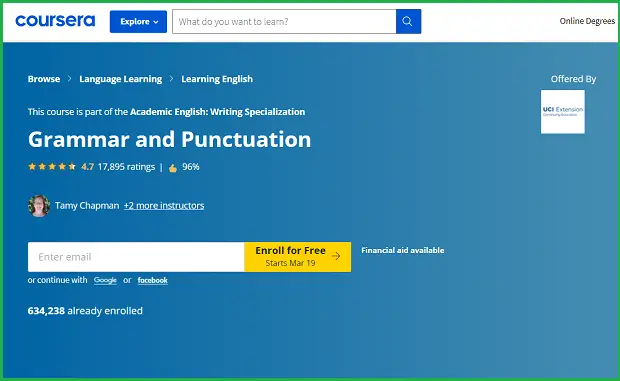This screenshot has width=620, height=381.
Task: Show the +2 more instructors link
Action: pos(164,206)
